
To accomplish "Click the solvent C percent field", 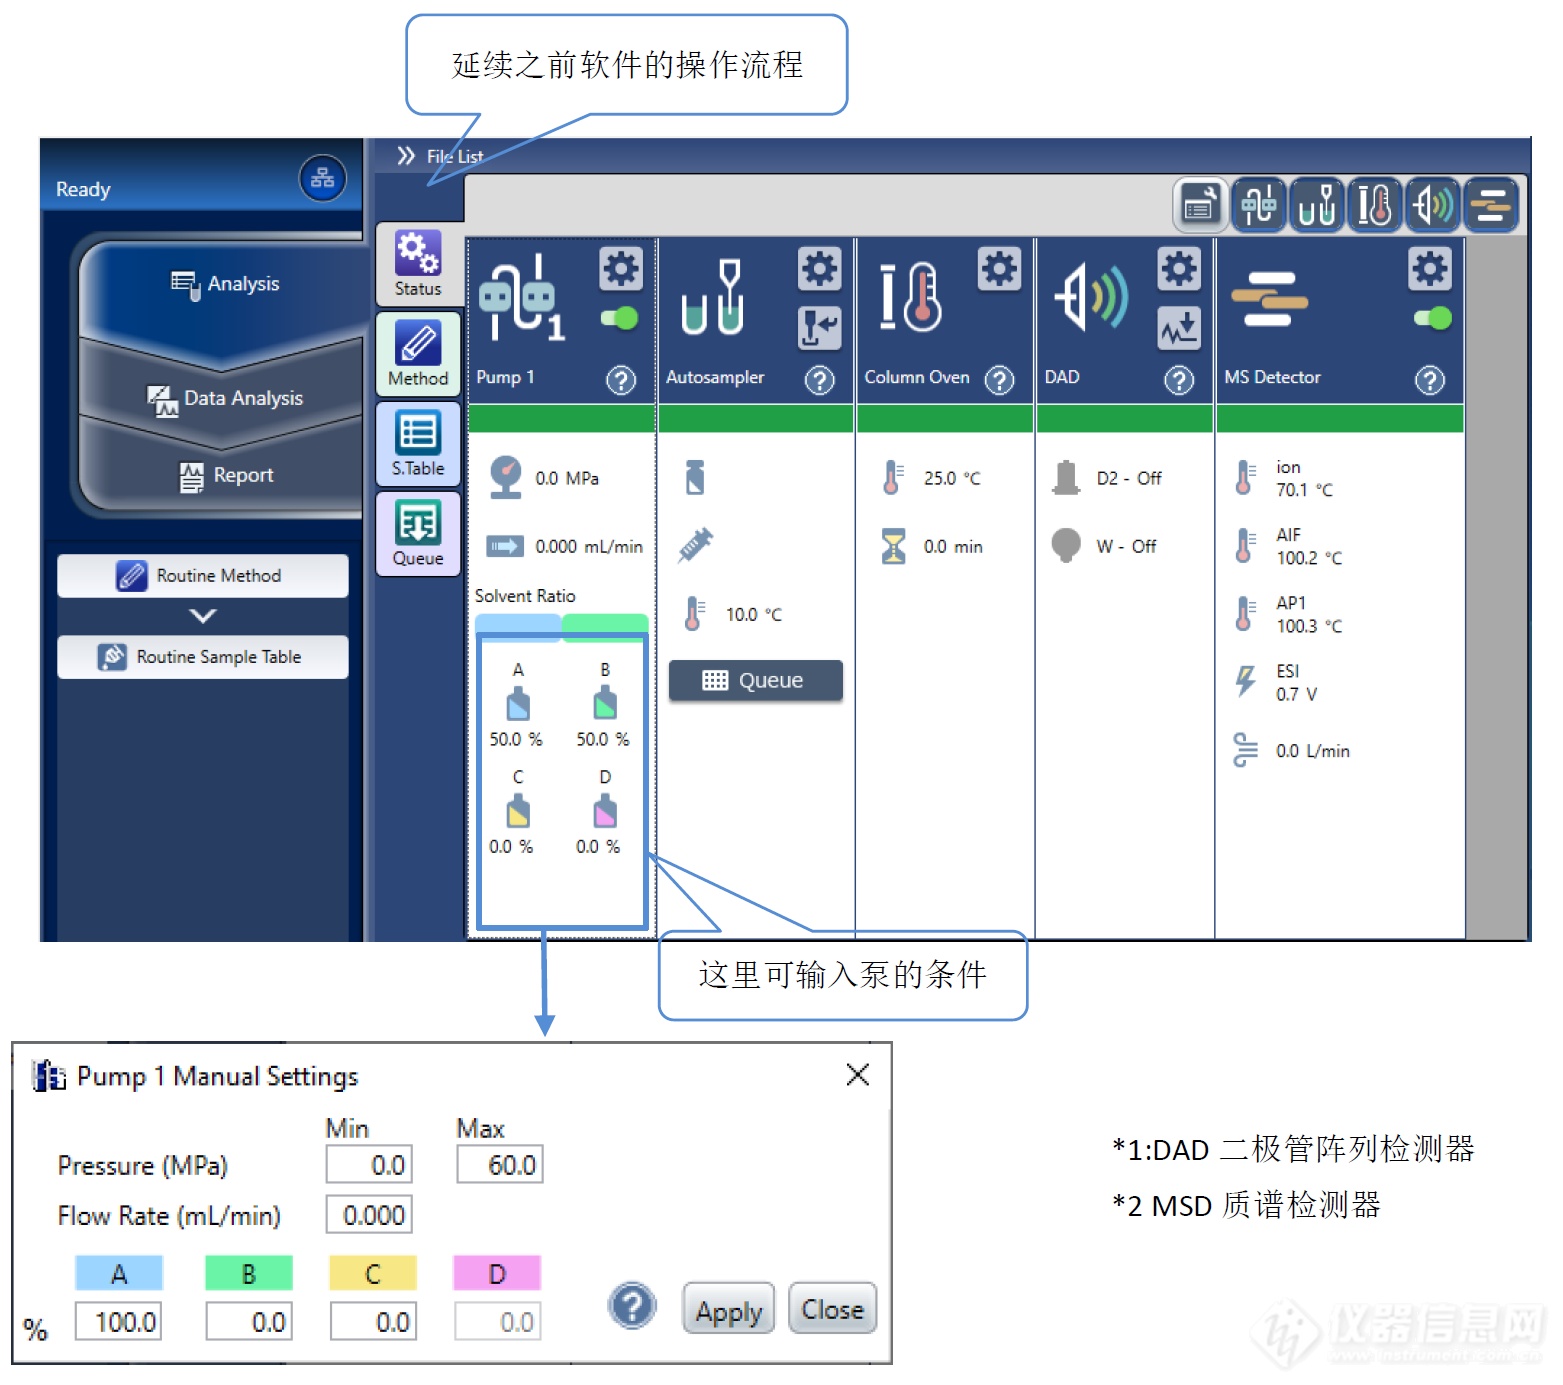I will pos(373,1322).
